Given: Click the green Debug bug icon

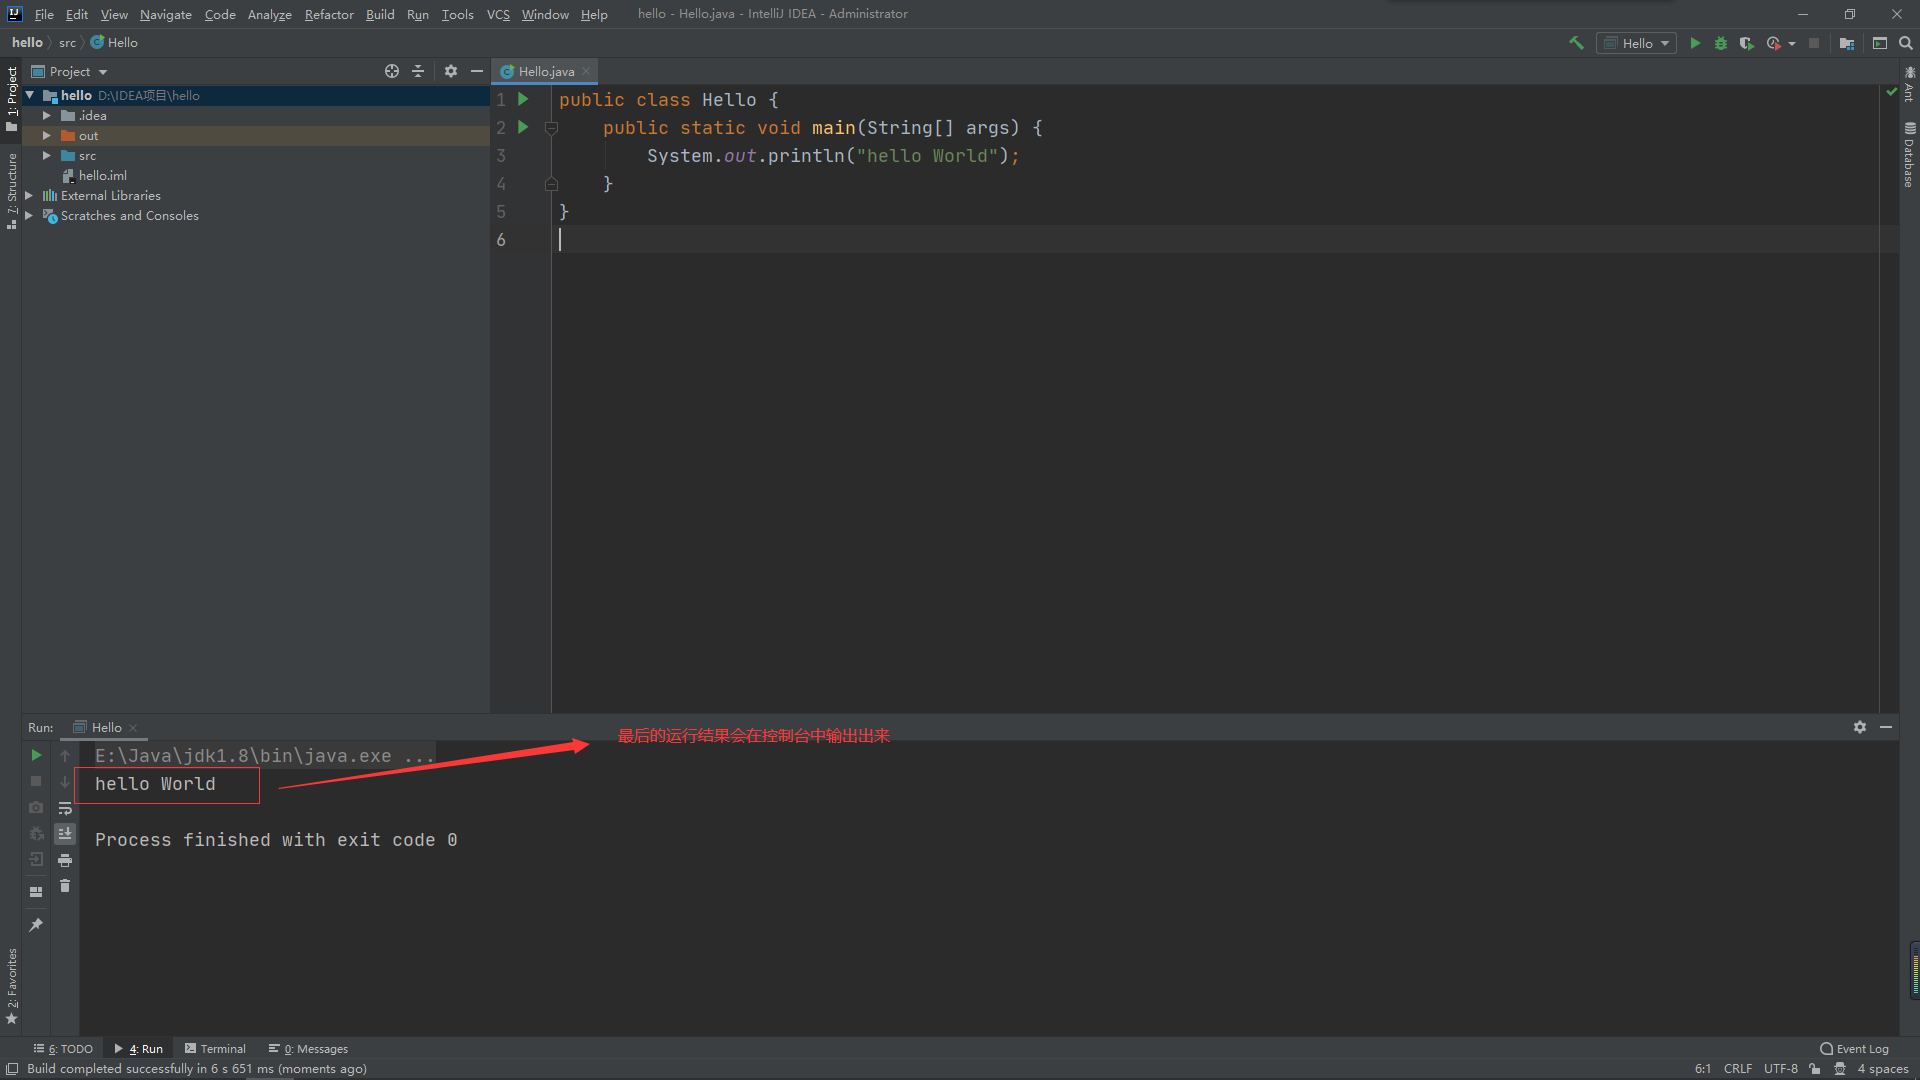Looking at the screenshot, I should (x=1721, y=43).
